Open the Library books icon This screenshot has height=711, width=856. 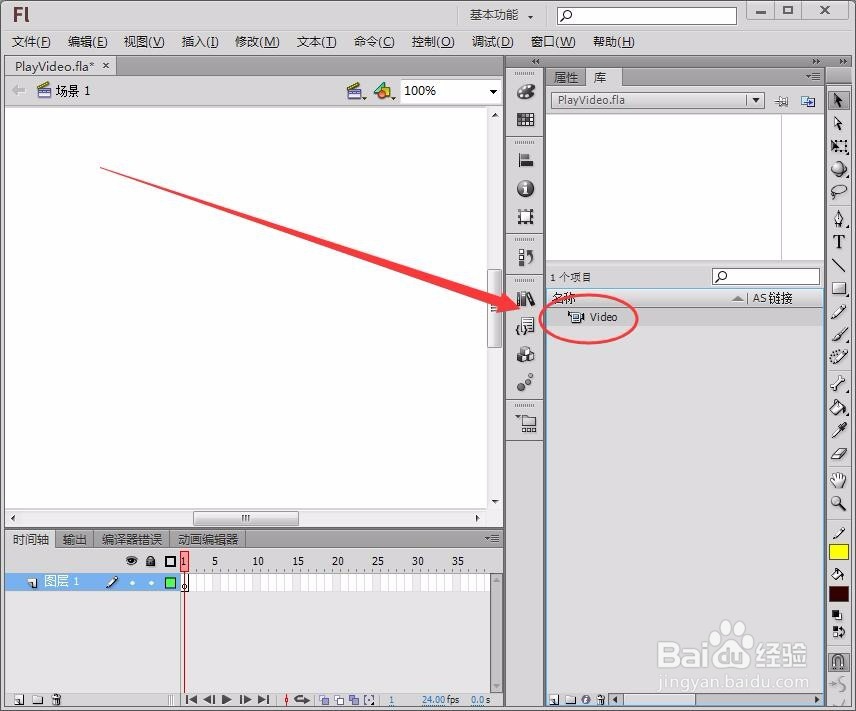pos(525,298)
